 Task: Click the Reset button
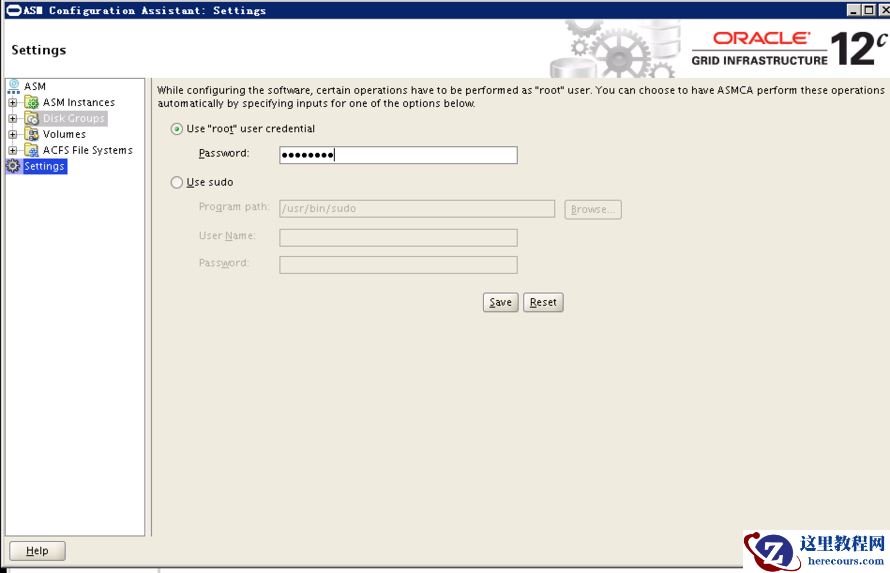543,302
